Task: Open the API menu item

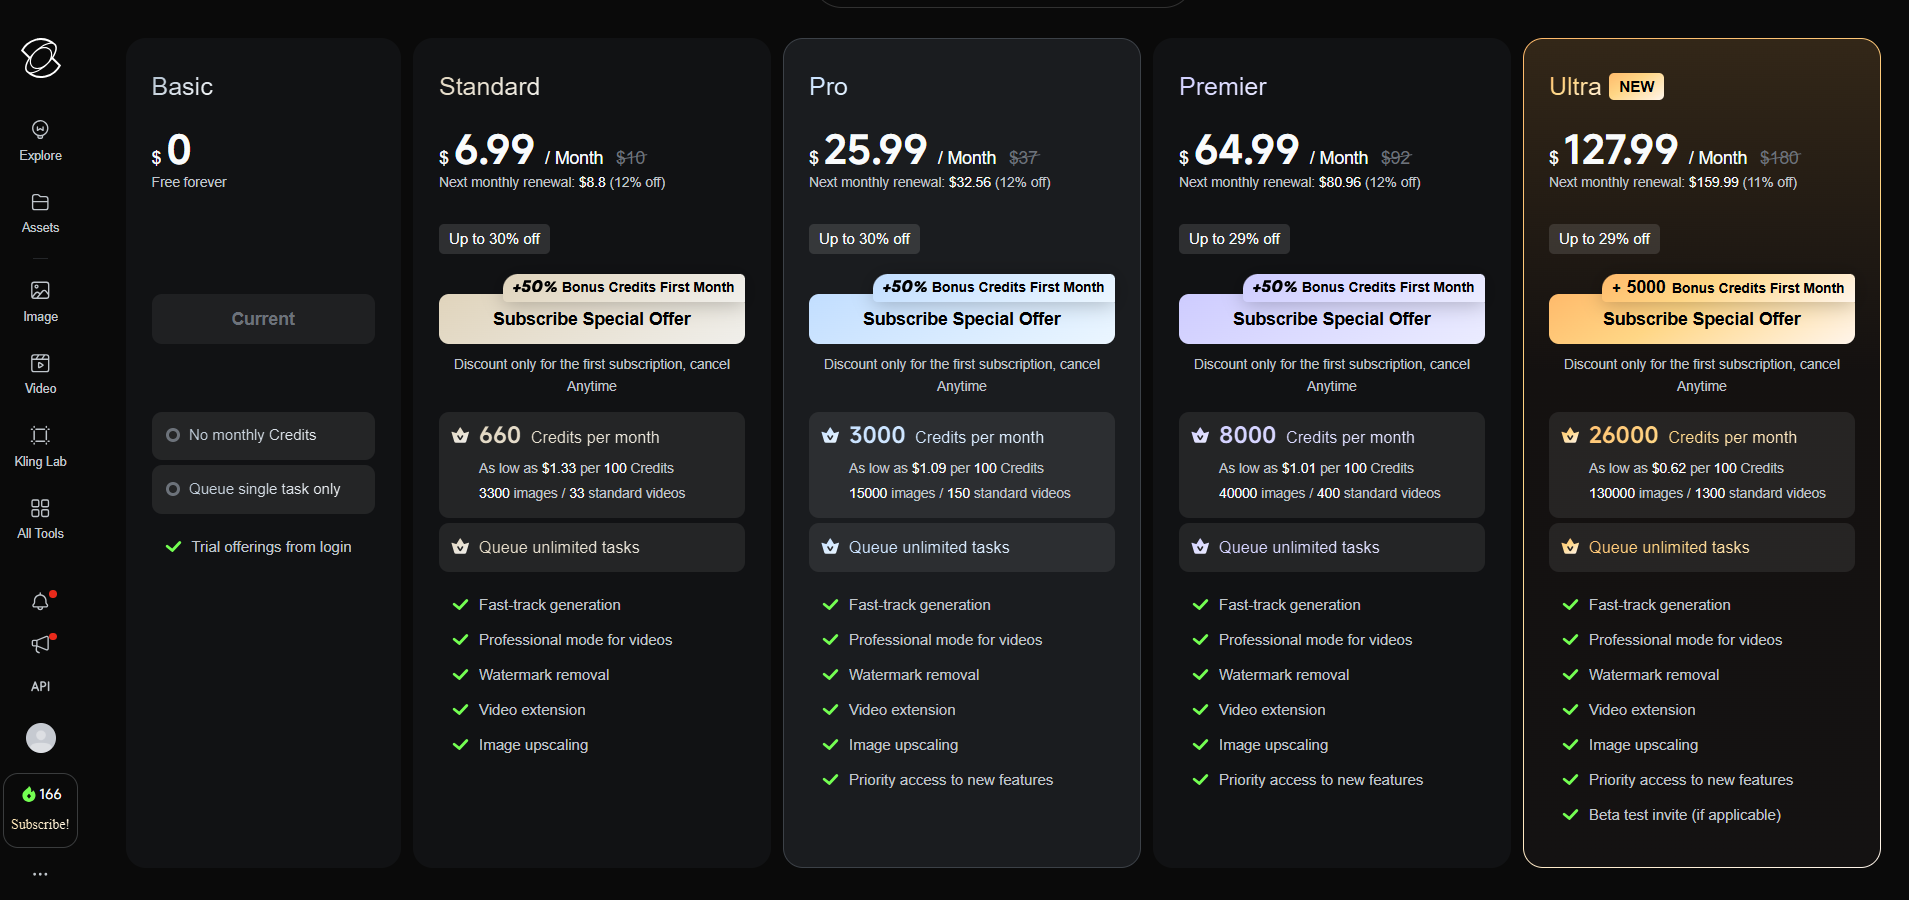Action: (x=40, y=687)
